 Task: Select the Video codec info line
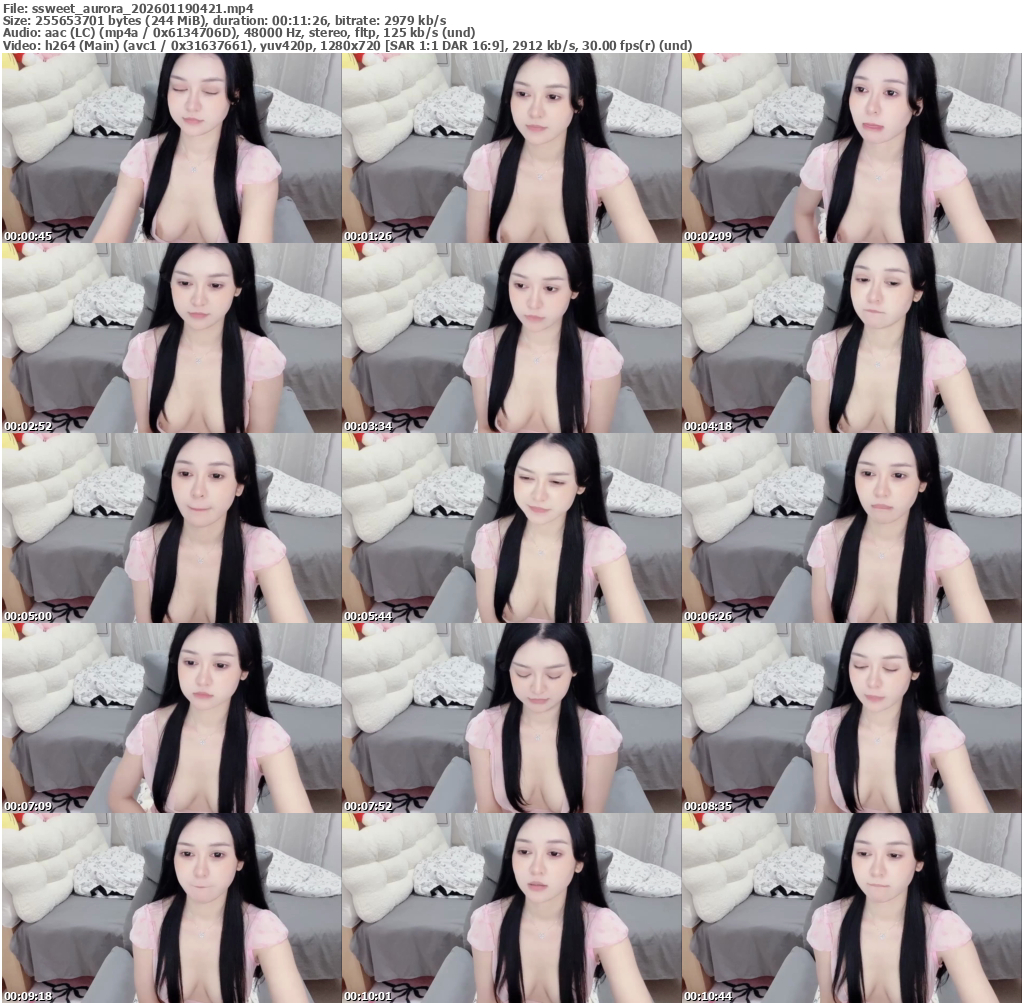point(347,46)
